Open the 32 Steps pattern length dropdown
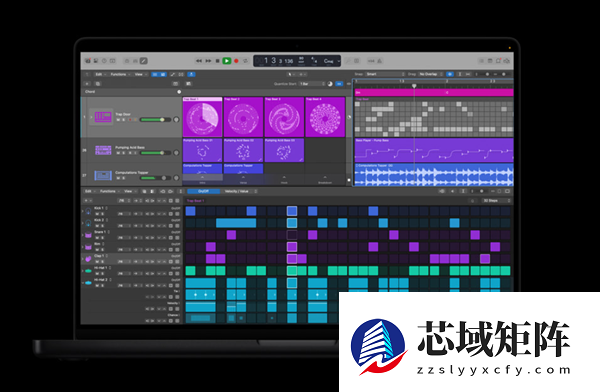Image resolution: width=600 pixels, height=392 pixels. pyautogui.click(x=496, y=201)
